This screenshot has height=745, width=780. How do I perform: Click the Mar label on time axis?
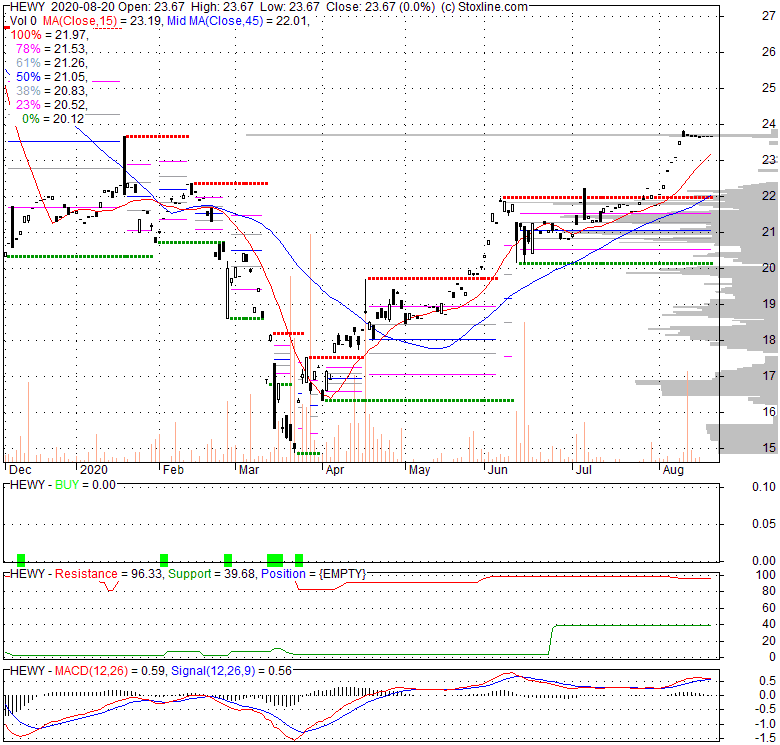(x=249, y=470)
